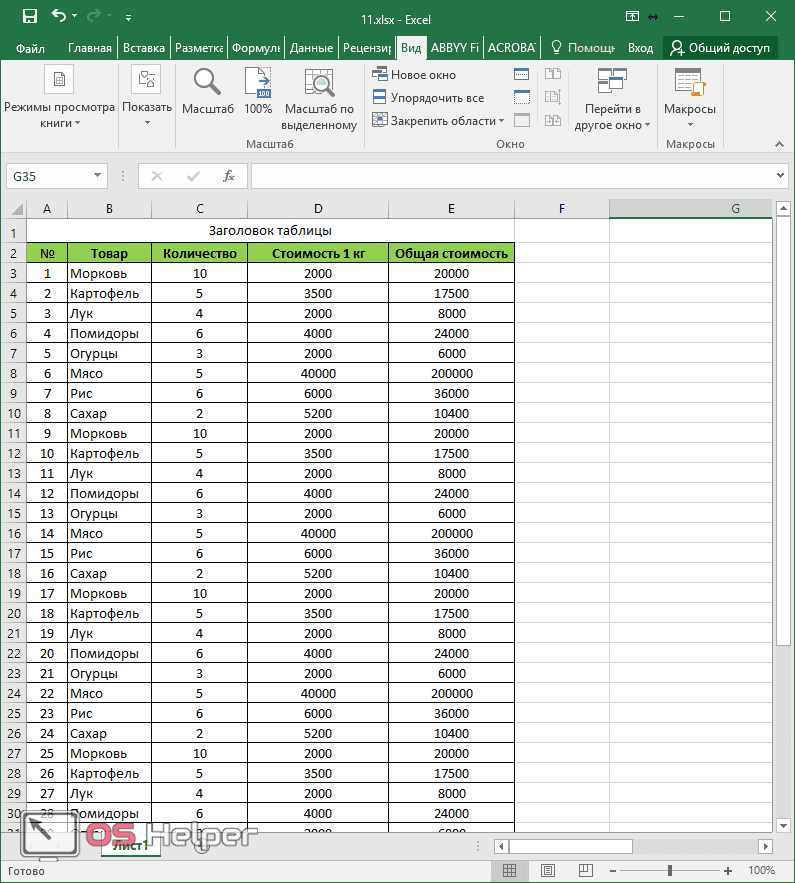Viewport: 795px width, 883px height.
Task: Click the 100% zoom level in status bar
Action: (761, 871)
